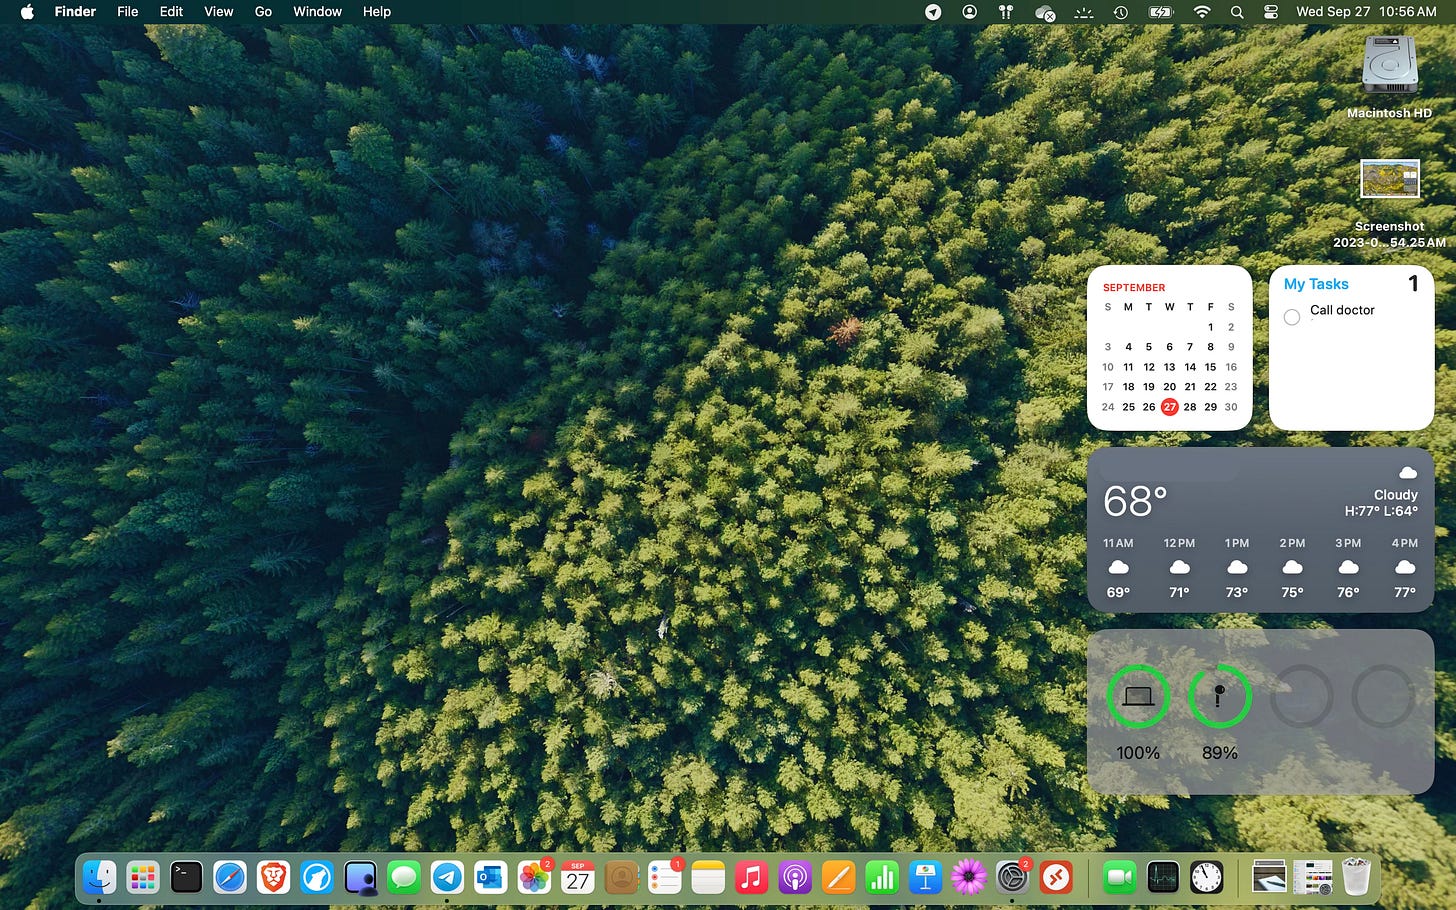Open the first folder stack left of Trash
This screenshot has height=910, width=1456.
point(1269,878)
